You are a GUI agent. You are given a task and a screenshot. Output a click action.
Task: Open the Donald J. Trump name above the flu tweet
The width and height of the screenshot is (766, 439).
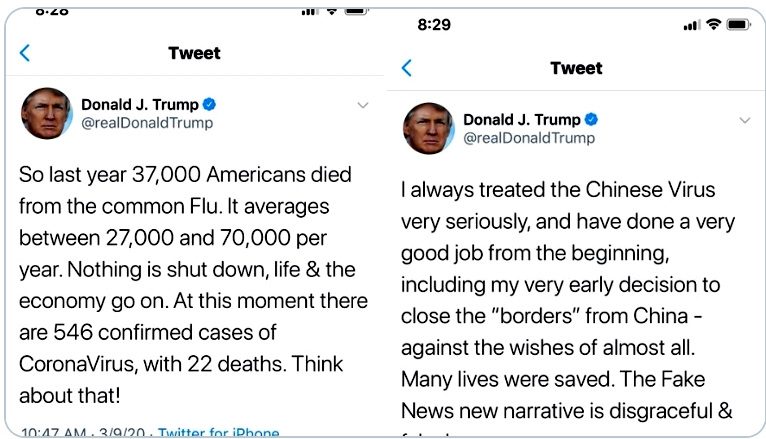click(x=140, y=104)
